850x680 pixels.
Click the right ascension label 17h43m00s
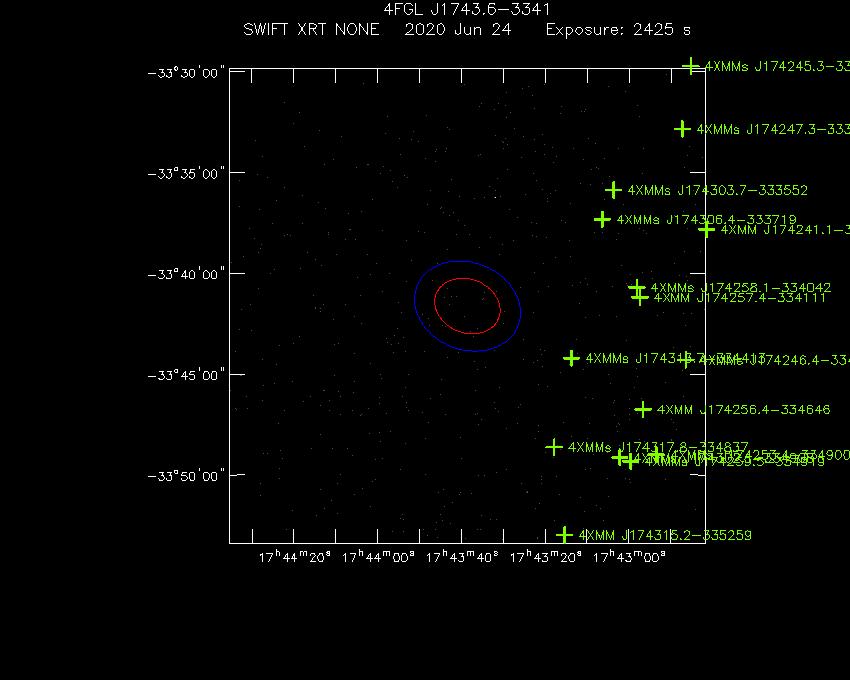tap(629, 557)
